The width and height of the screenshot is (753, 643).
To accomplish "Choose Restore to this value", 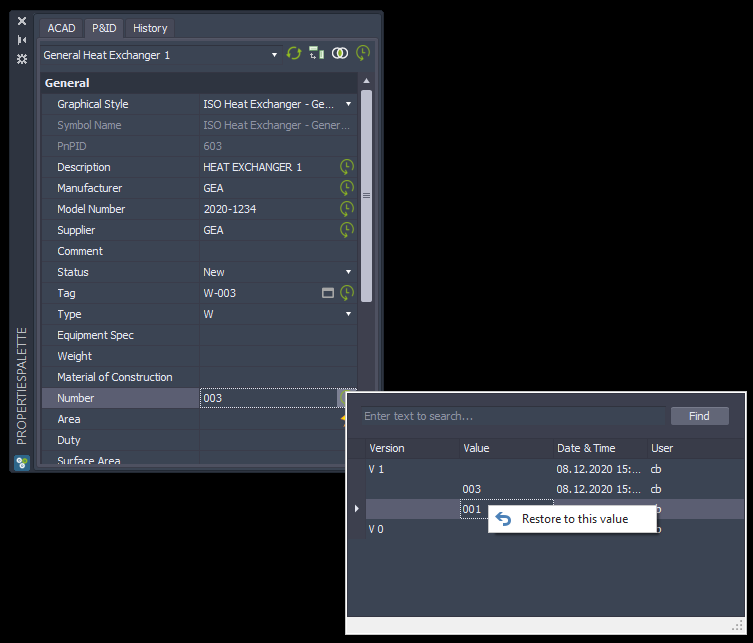I will point(574,519).
